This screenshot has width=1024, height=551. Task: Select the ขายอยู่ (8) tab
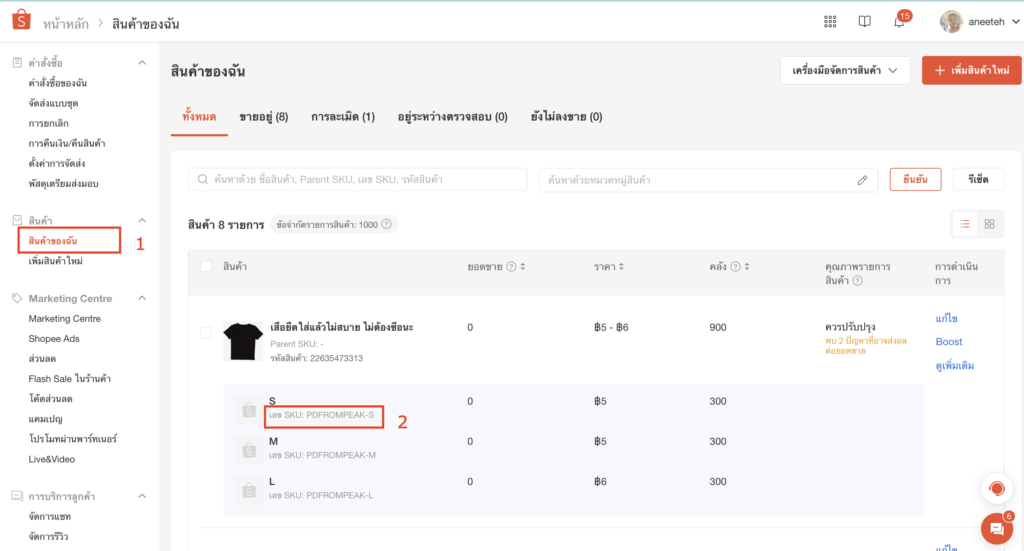(264, 117)
